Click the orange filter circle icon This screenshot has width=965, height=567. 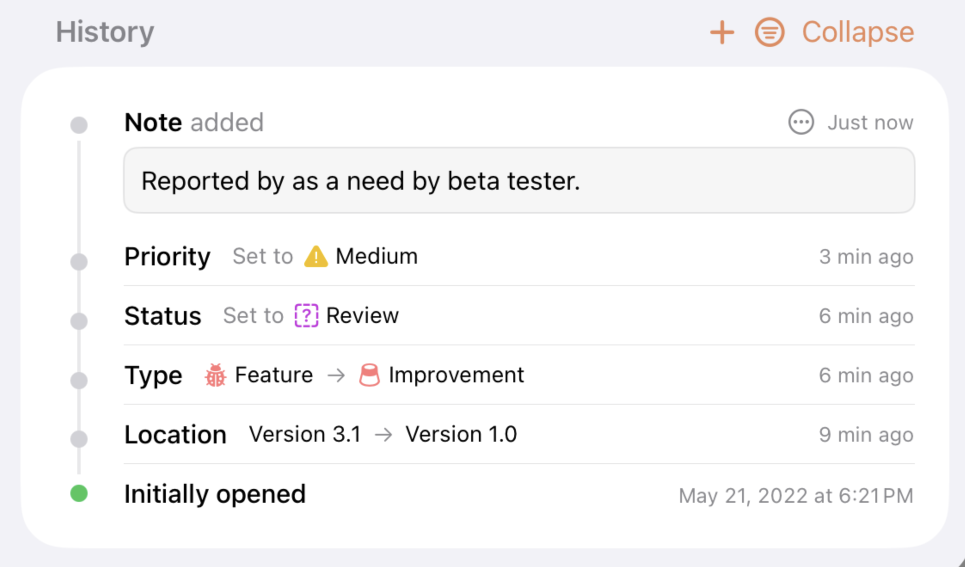[770, 32]
